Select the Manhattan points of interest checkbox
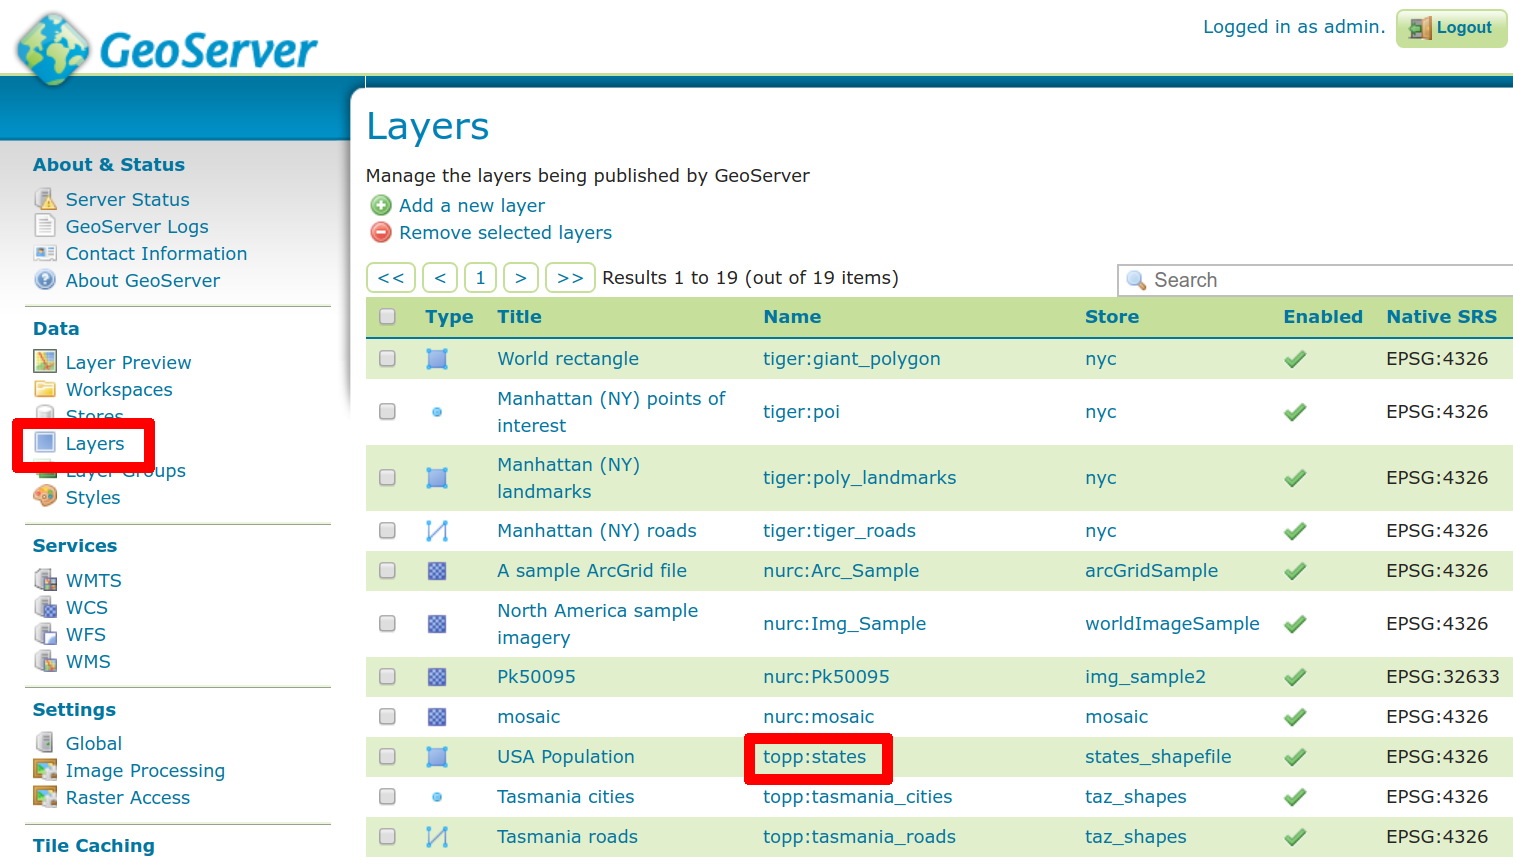This screenshot has width=1513, height=865. tap(387, 411)
